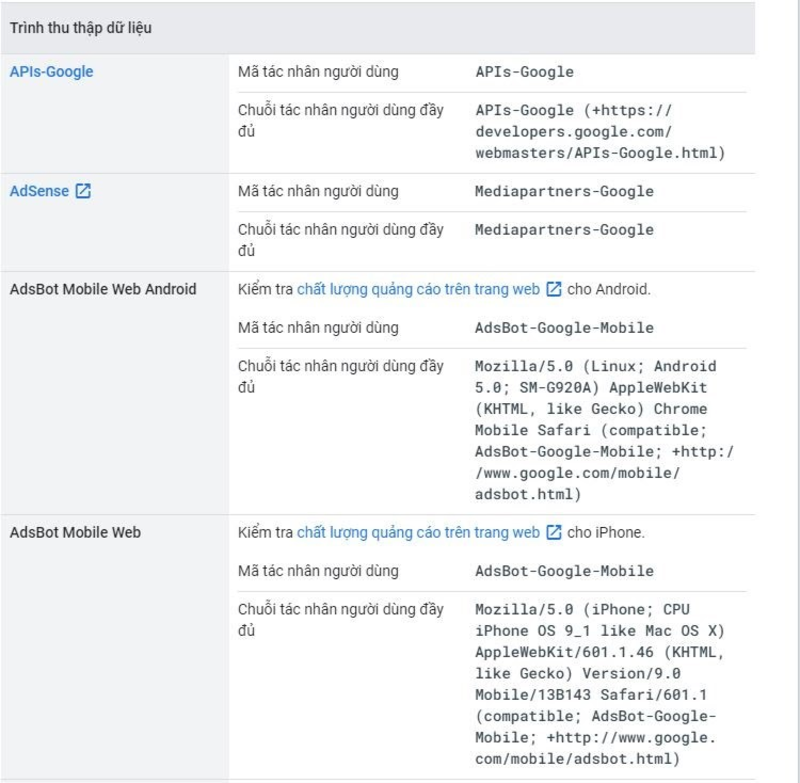Image resolution: width=800 pixels, height=783 pixels.
Task: Click "Mã tác nhân người dùng" in APIs-Google row
Action: coord(318,72)
